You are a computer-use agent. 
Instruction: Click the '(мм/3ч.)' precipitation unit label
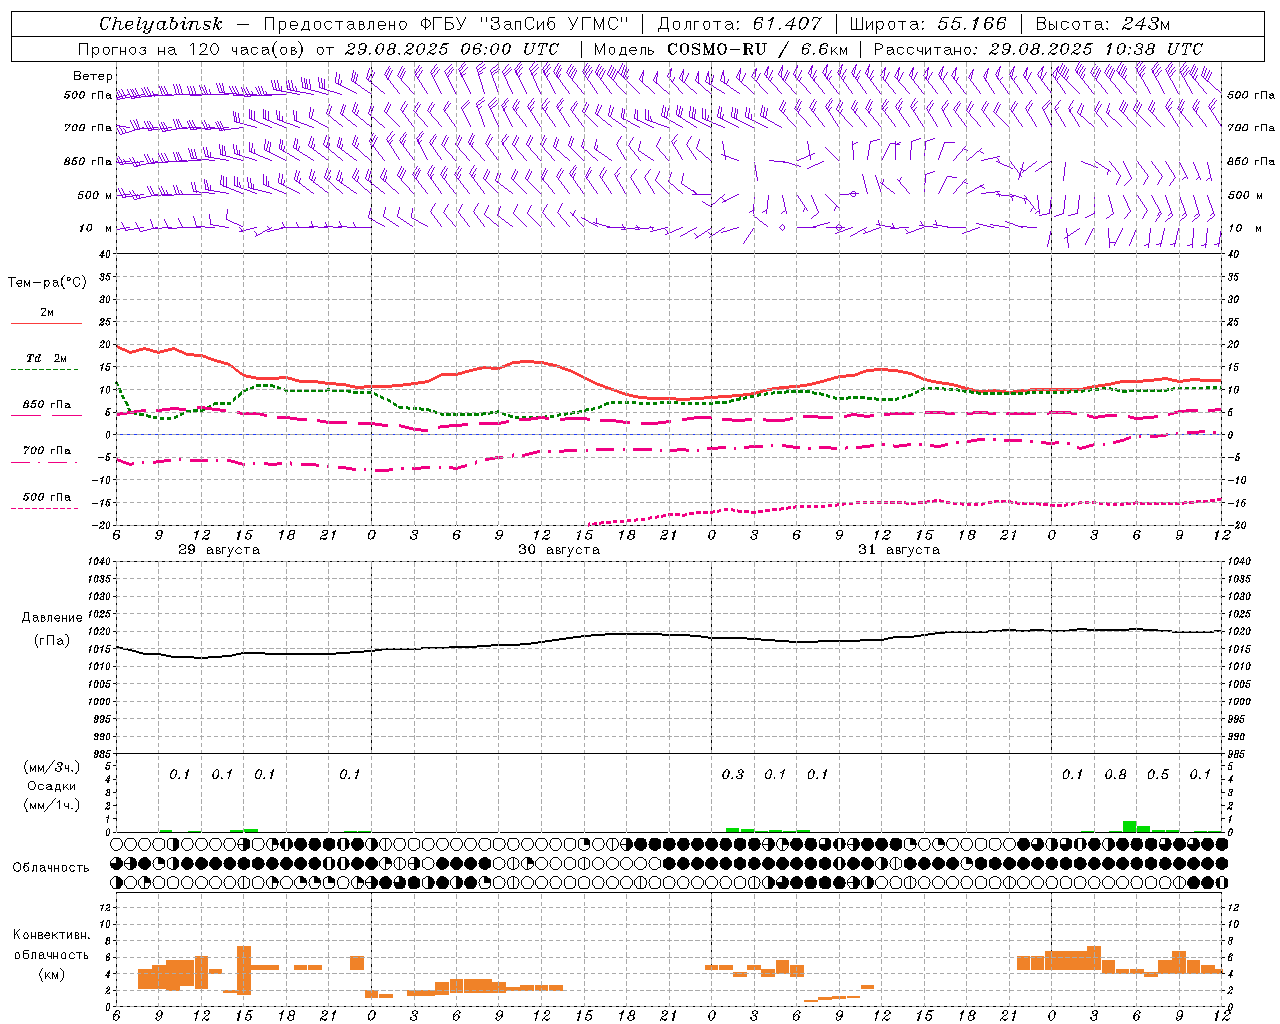52,767
